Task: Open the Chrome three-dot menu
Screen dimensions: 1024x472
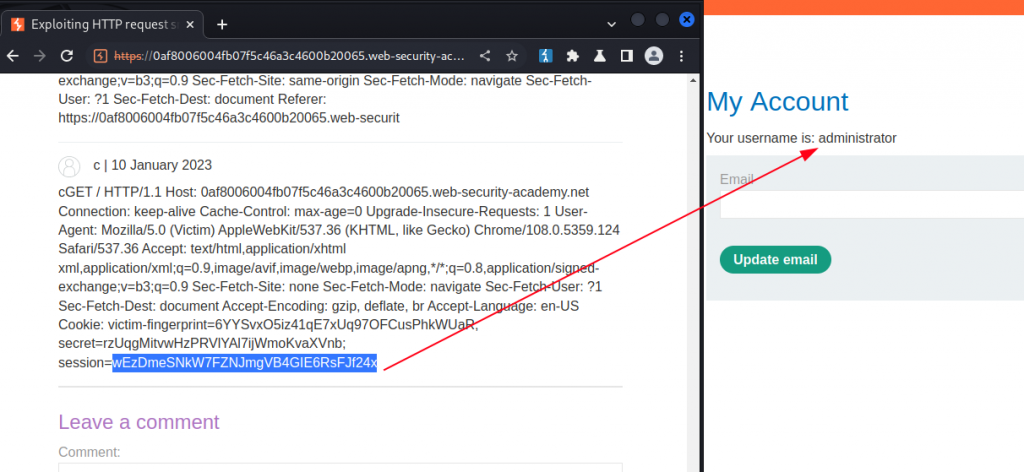Action: click(682, 56)
